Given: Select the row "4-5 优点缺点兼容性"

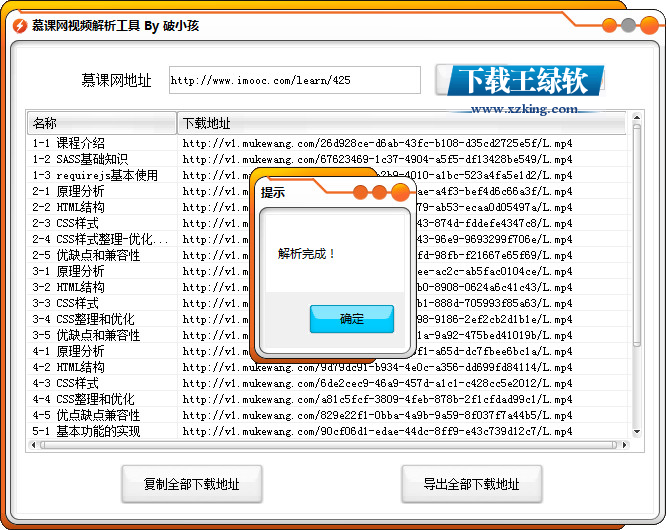Looking at the screenshot, I should point(327,415).
